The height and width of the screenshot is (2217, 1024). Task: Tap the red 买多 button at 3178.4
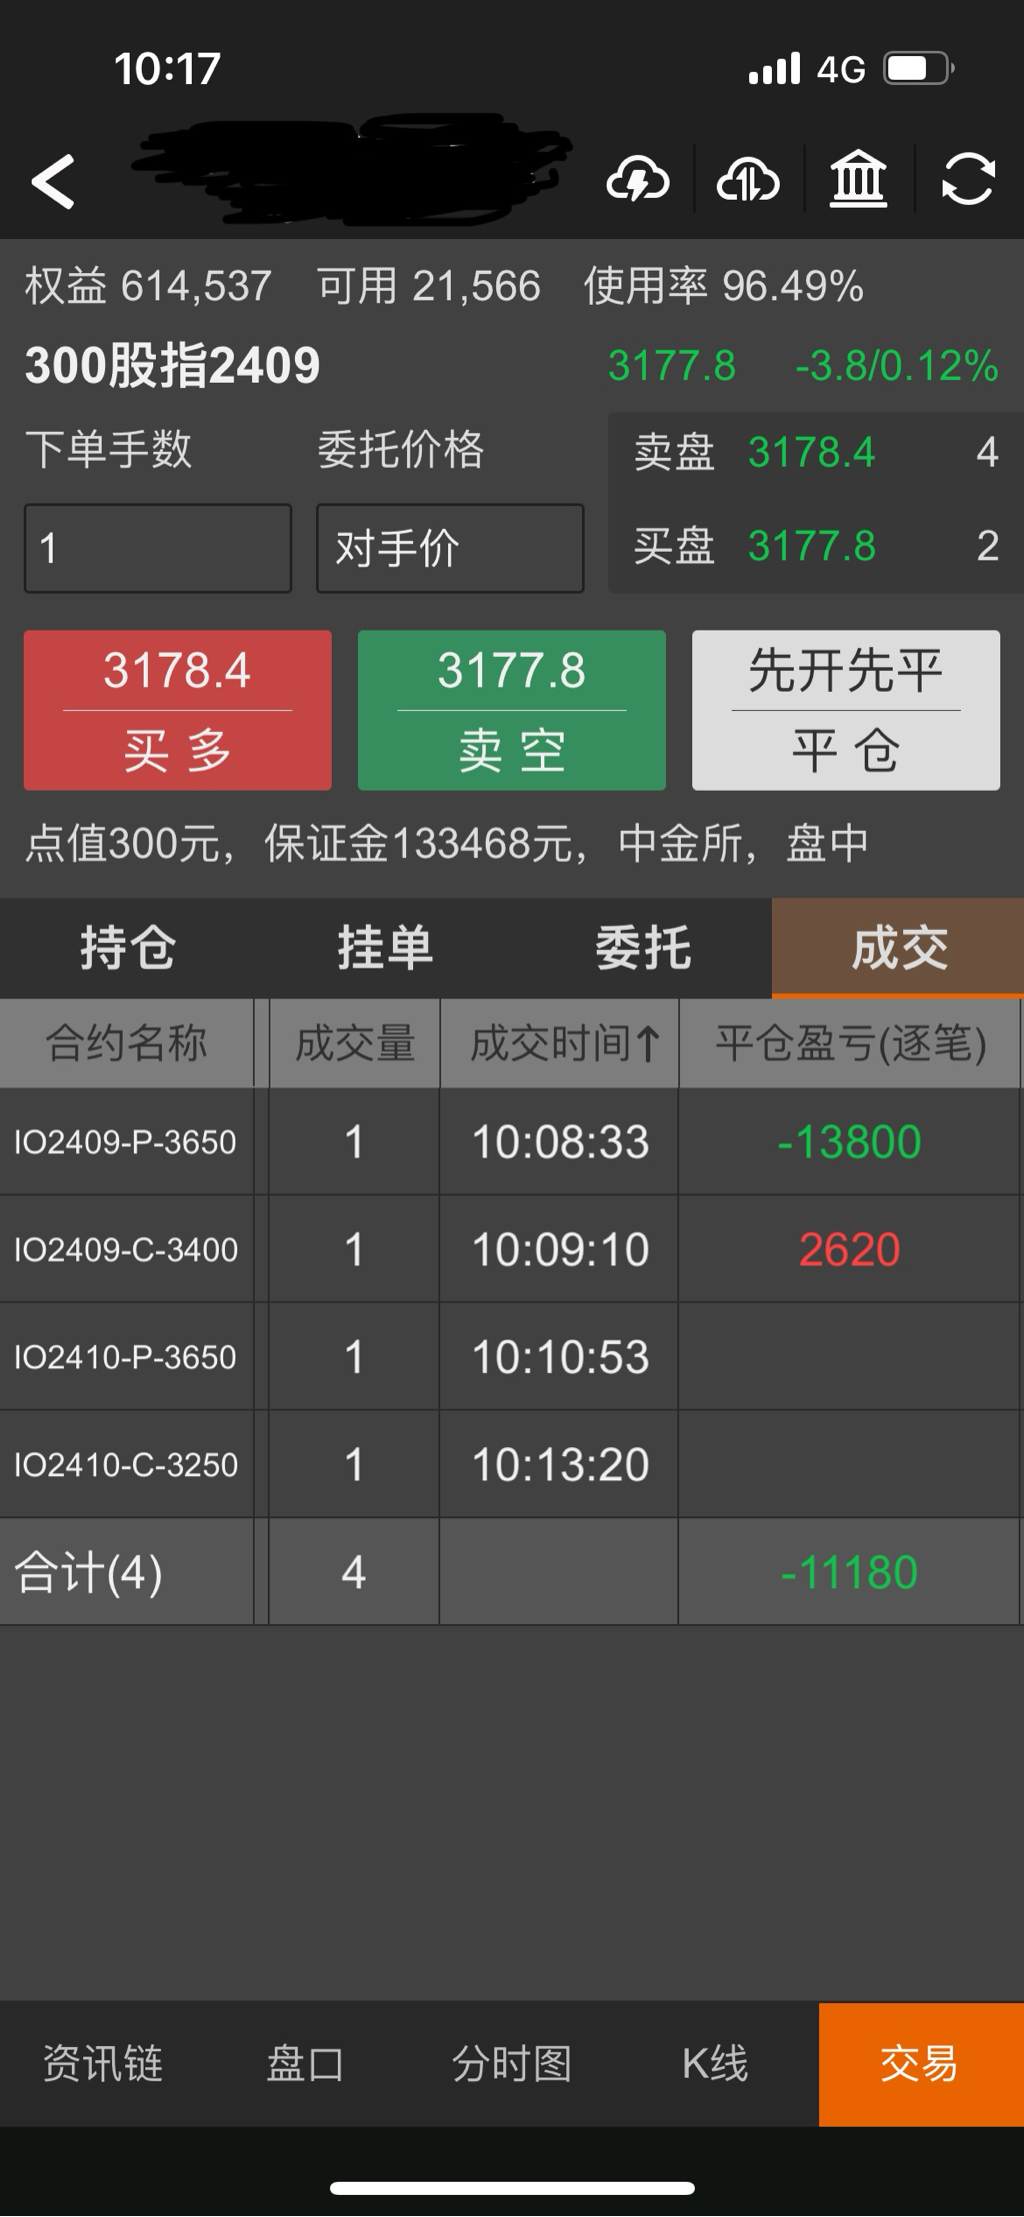[177, 710]
